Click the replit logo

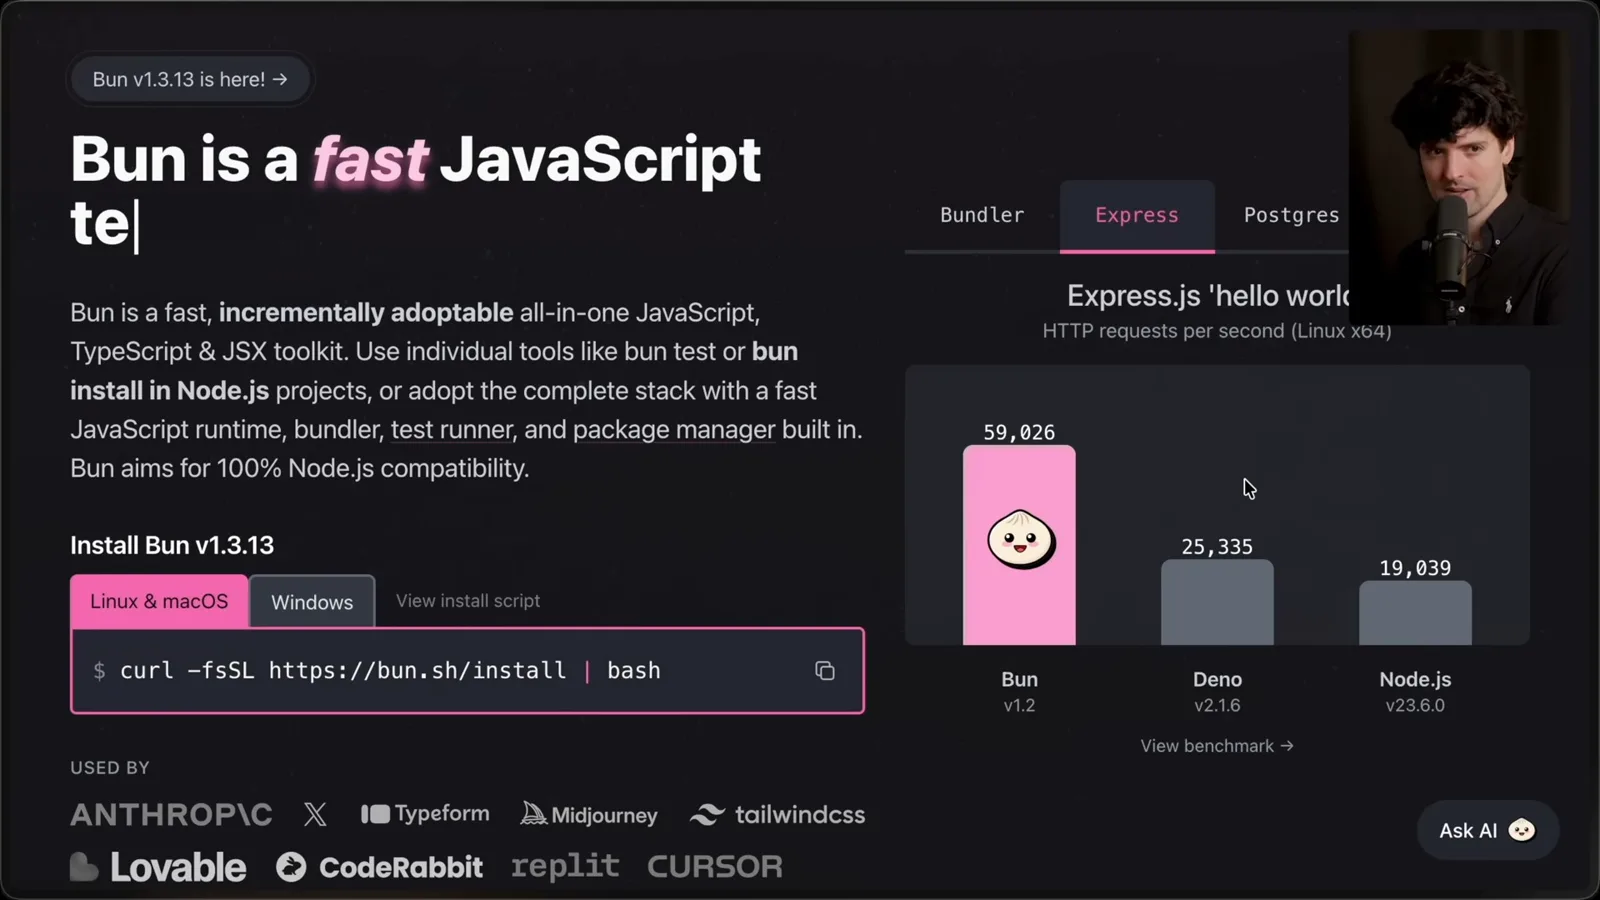[565, 866]
